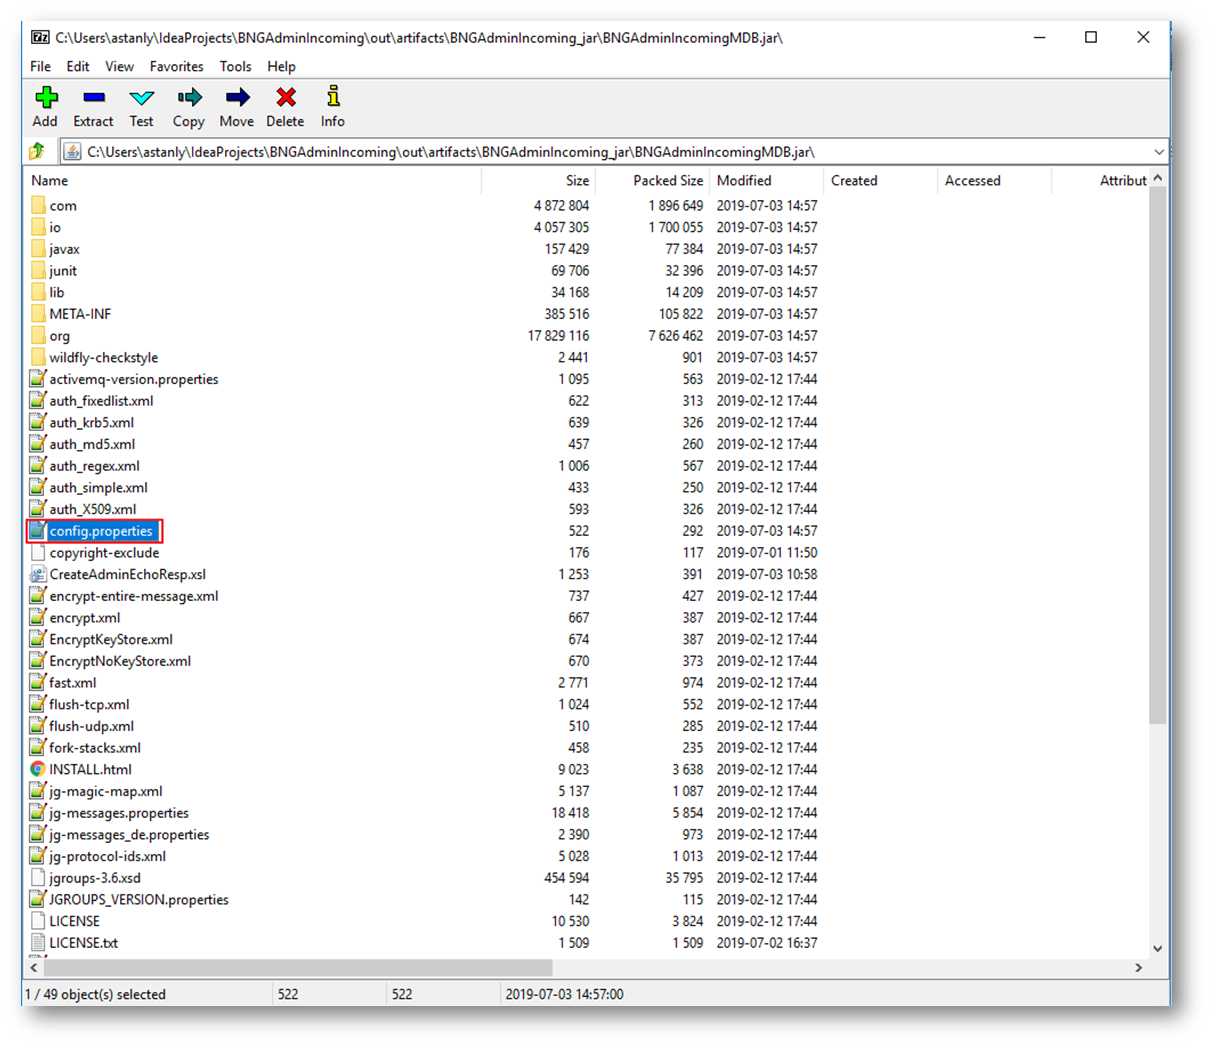Click in the archive path address field
Screen dimensions: 1214x1048
pyautogui.click(x=600, y=152)
